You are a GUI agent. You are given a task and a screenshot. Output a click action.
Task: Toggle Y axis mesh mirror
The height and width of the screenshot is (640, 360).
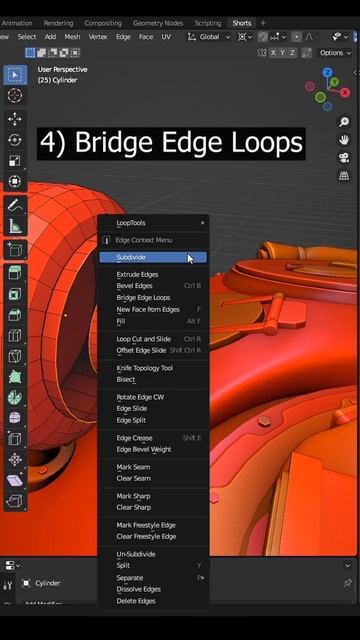[282, 53]
